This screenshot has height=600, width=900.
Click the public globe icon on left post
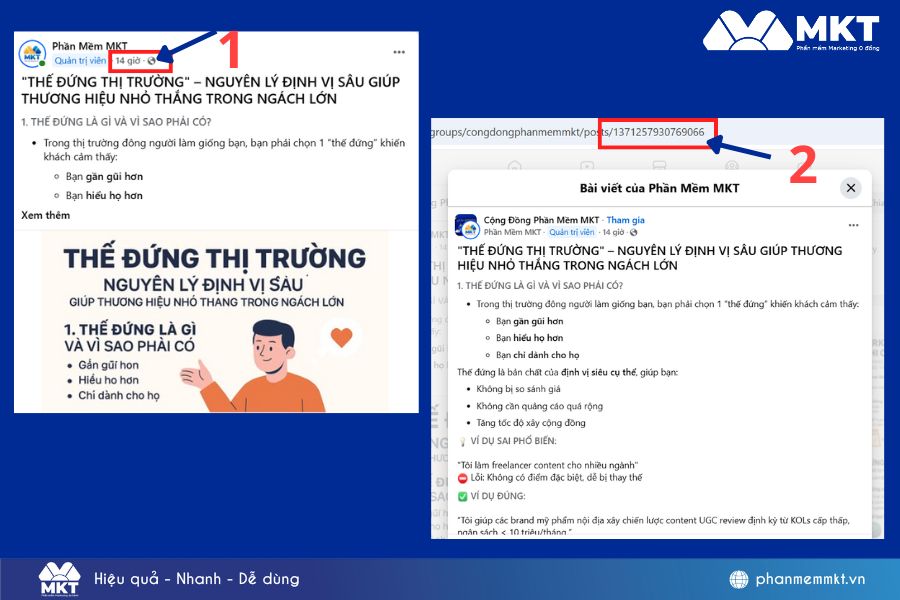[x=152, y=61]
